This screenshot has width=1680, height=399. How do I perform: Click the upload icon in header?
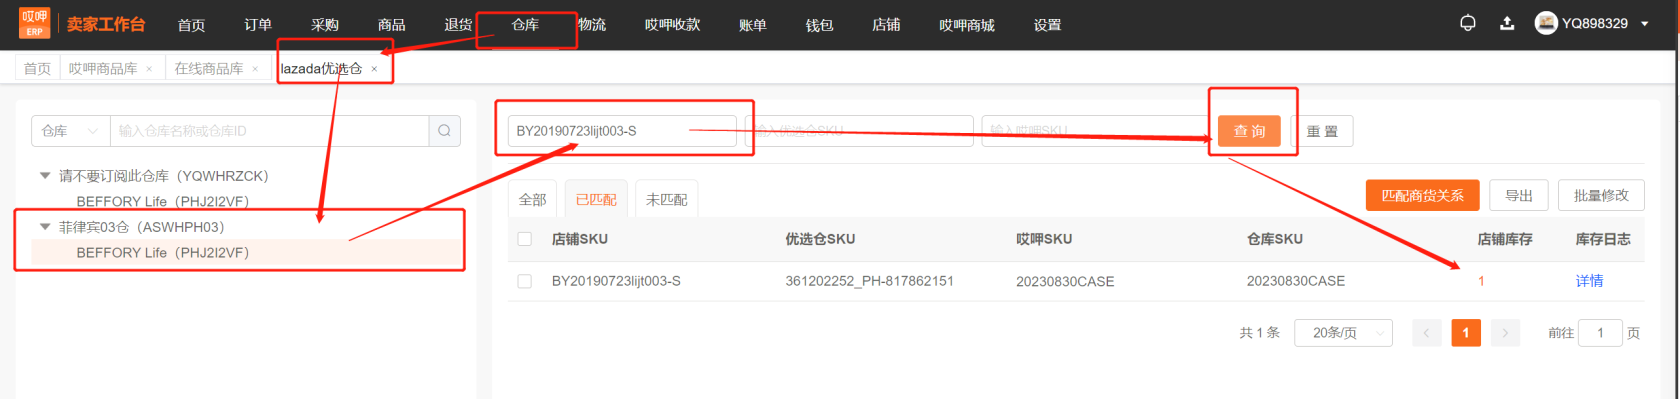(x=1506, y=23)
